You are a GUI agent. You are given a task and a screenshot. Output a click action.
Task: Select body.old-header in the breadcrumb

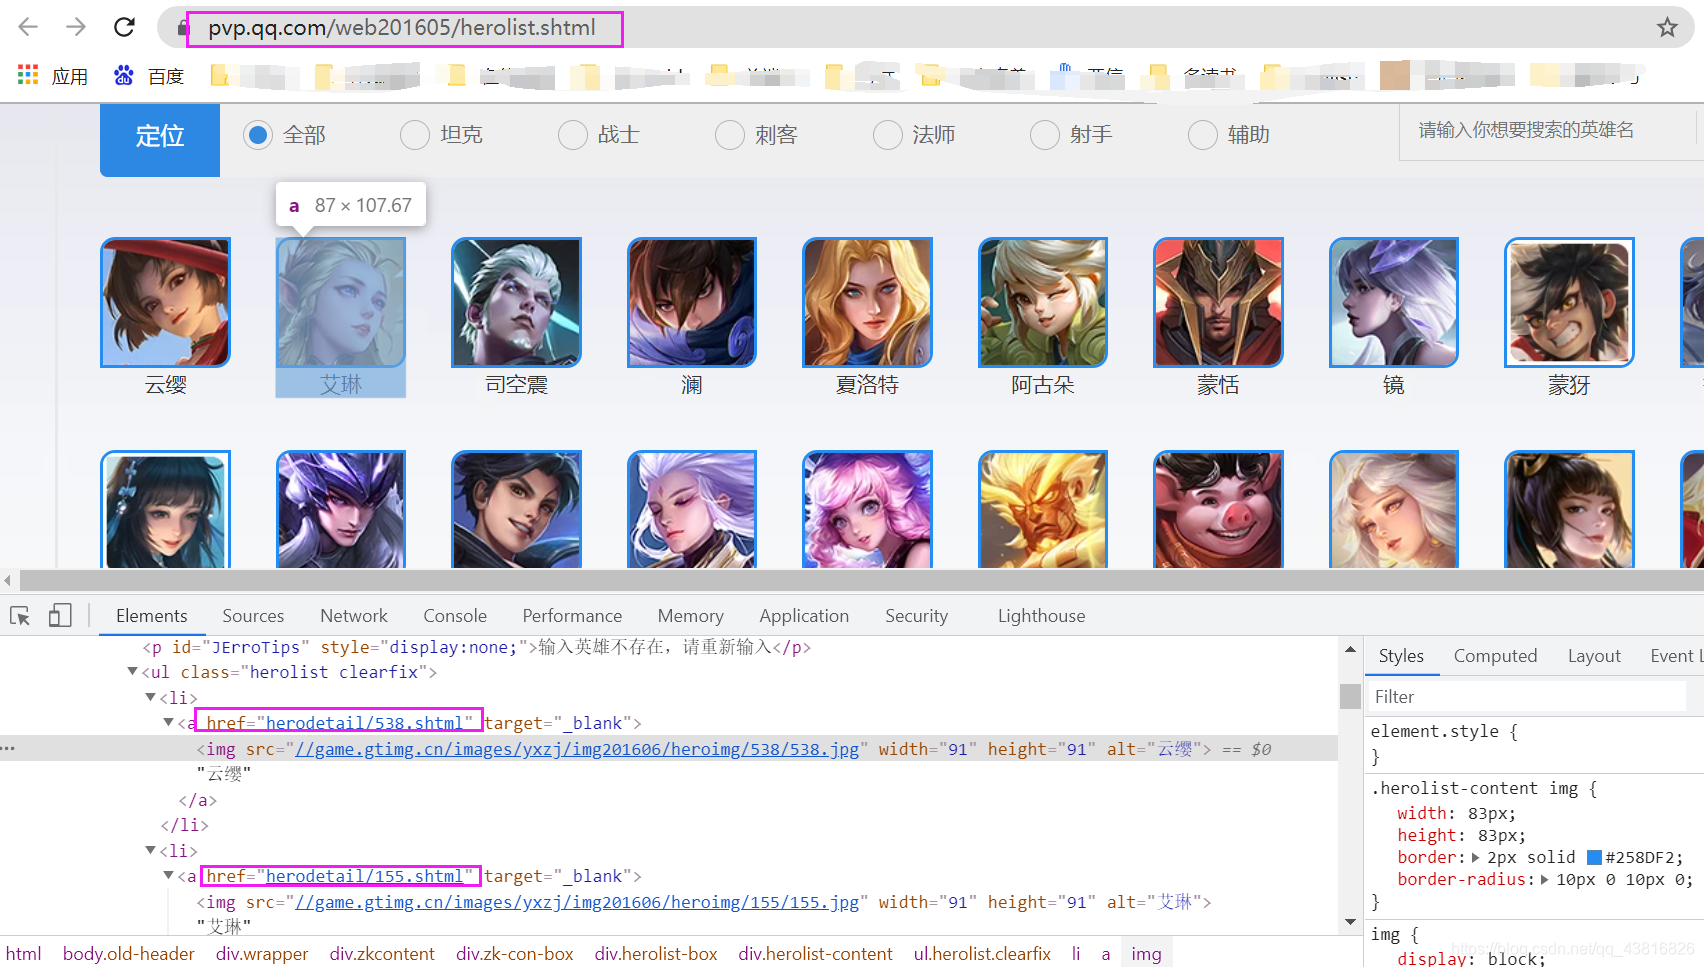coord(128,954)
